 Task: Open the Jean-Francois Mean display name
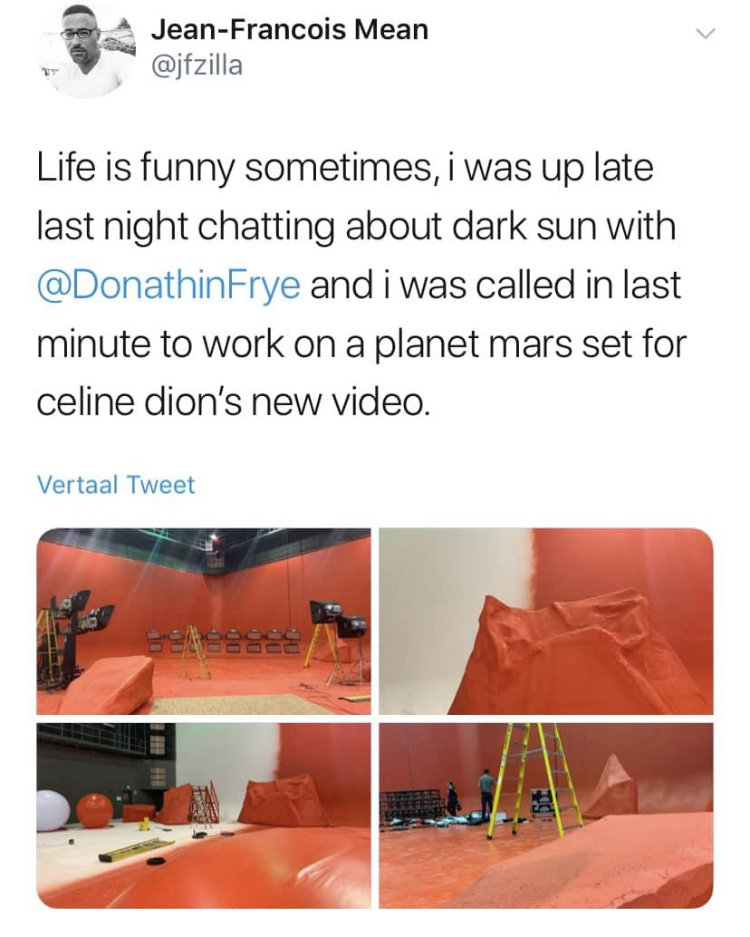click(290, 29)
